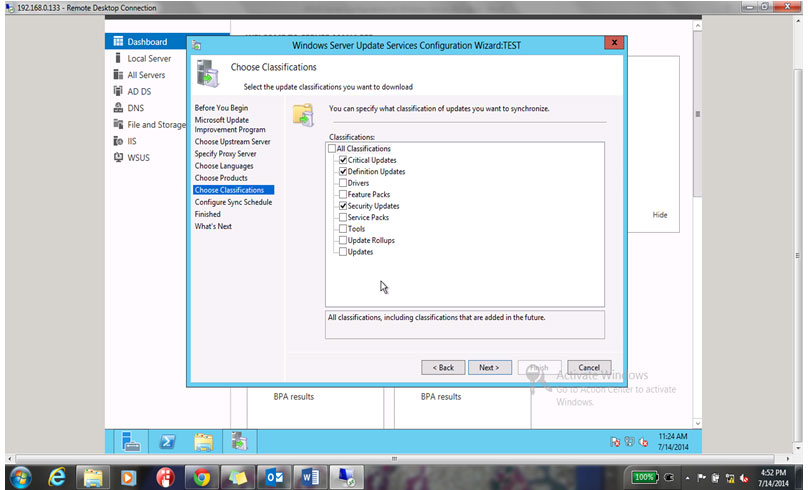Click WSUS wizard icon in remote taskbar
808x490 pixels.
[240, 442]
